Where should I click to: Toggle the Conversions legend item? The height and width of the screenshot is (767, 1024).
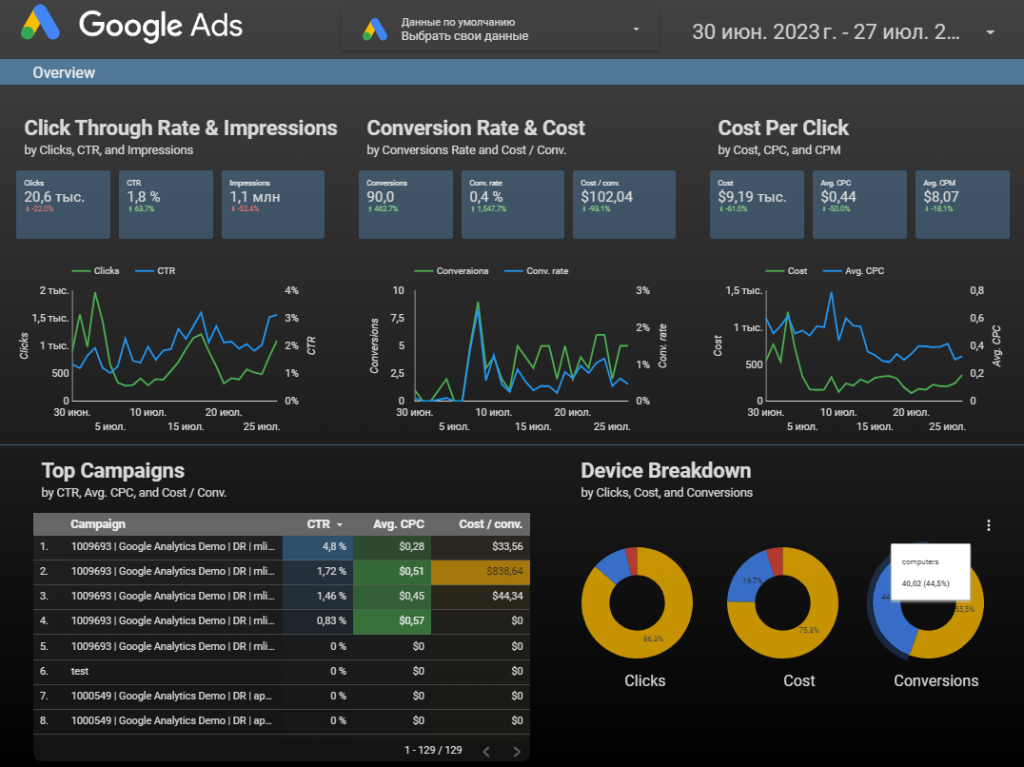451,270
